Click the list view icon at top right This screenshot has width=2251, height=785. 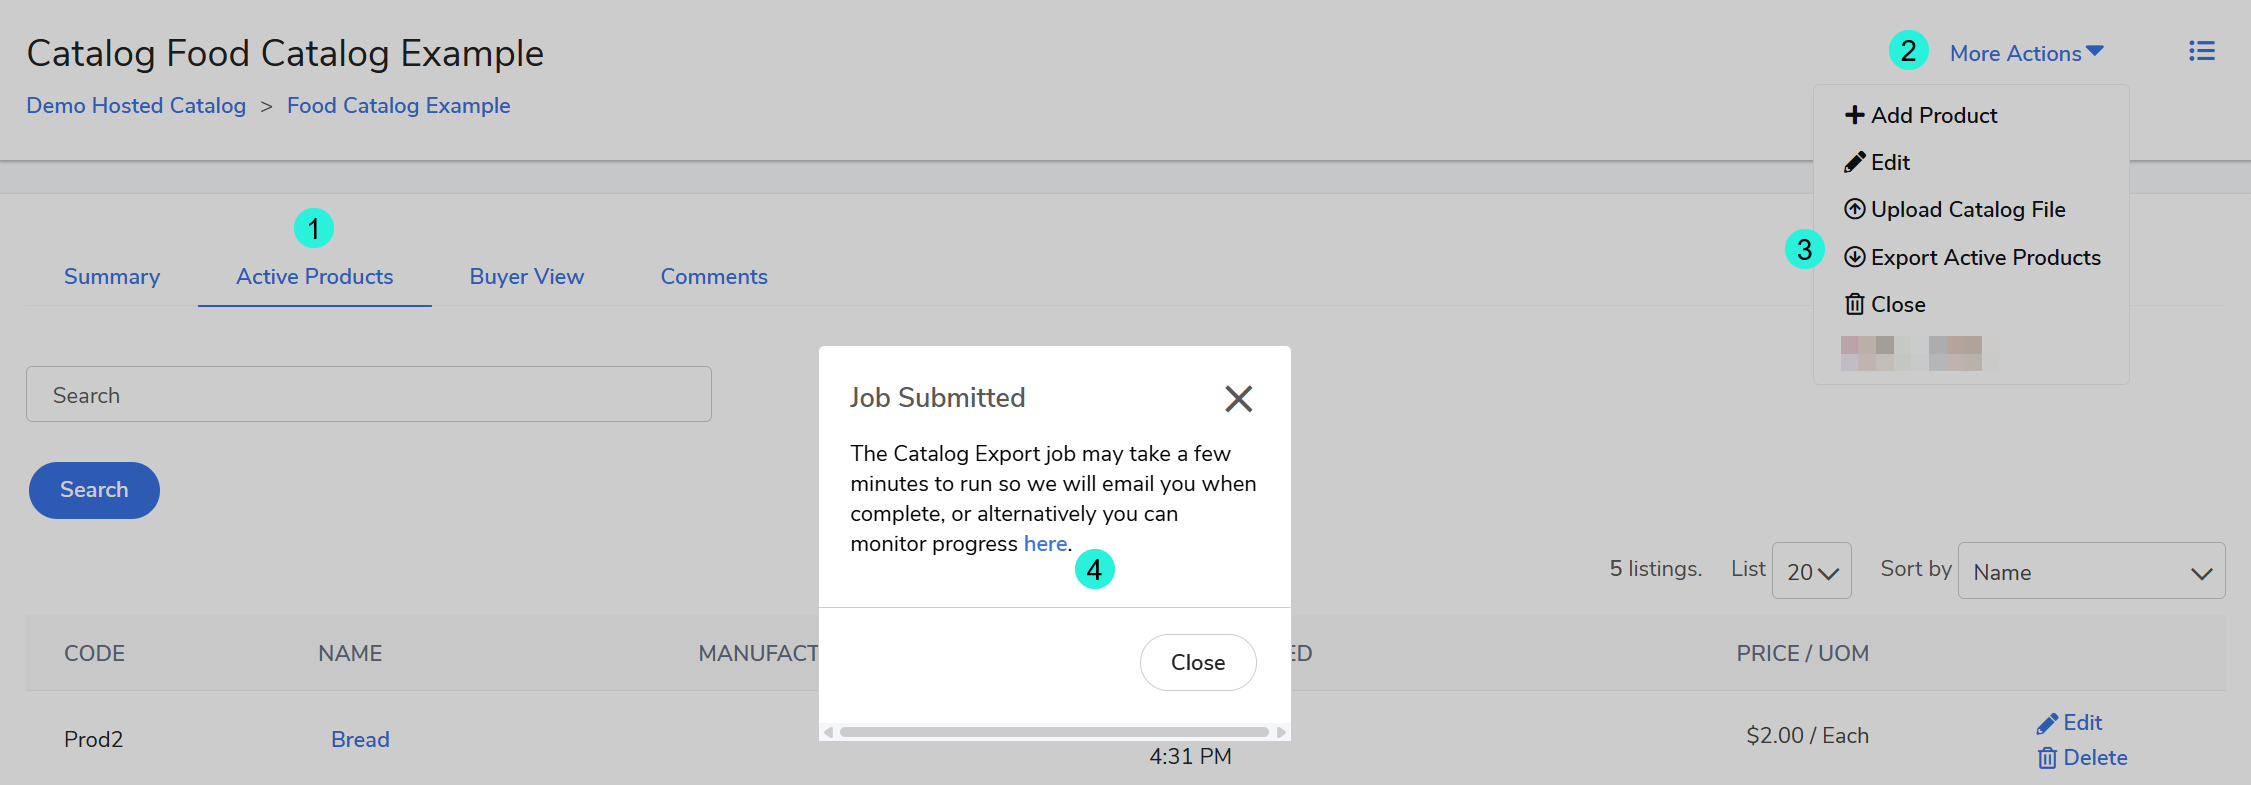2201,51
